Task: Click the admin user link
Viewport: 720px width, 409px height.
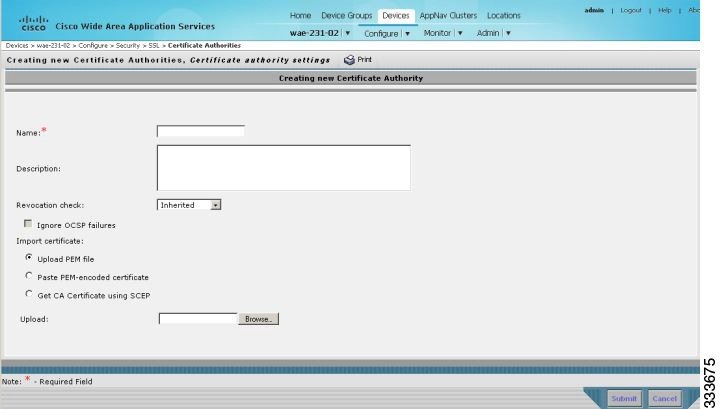Action: click(x=594, y=10)
